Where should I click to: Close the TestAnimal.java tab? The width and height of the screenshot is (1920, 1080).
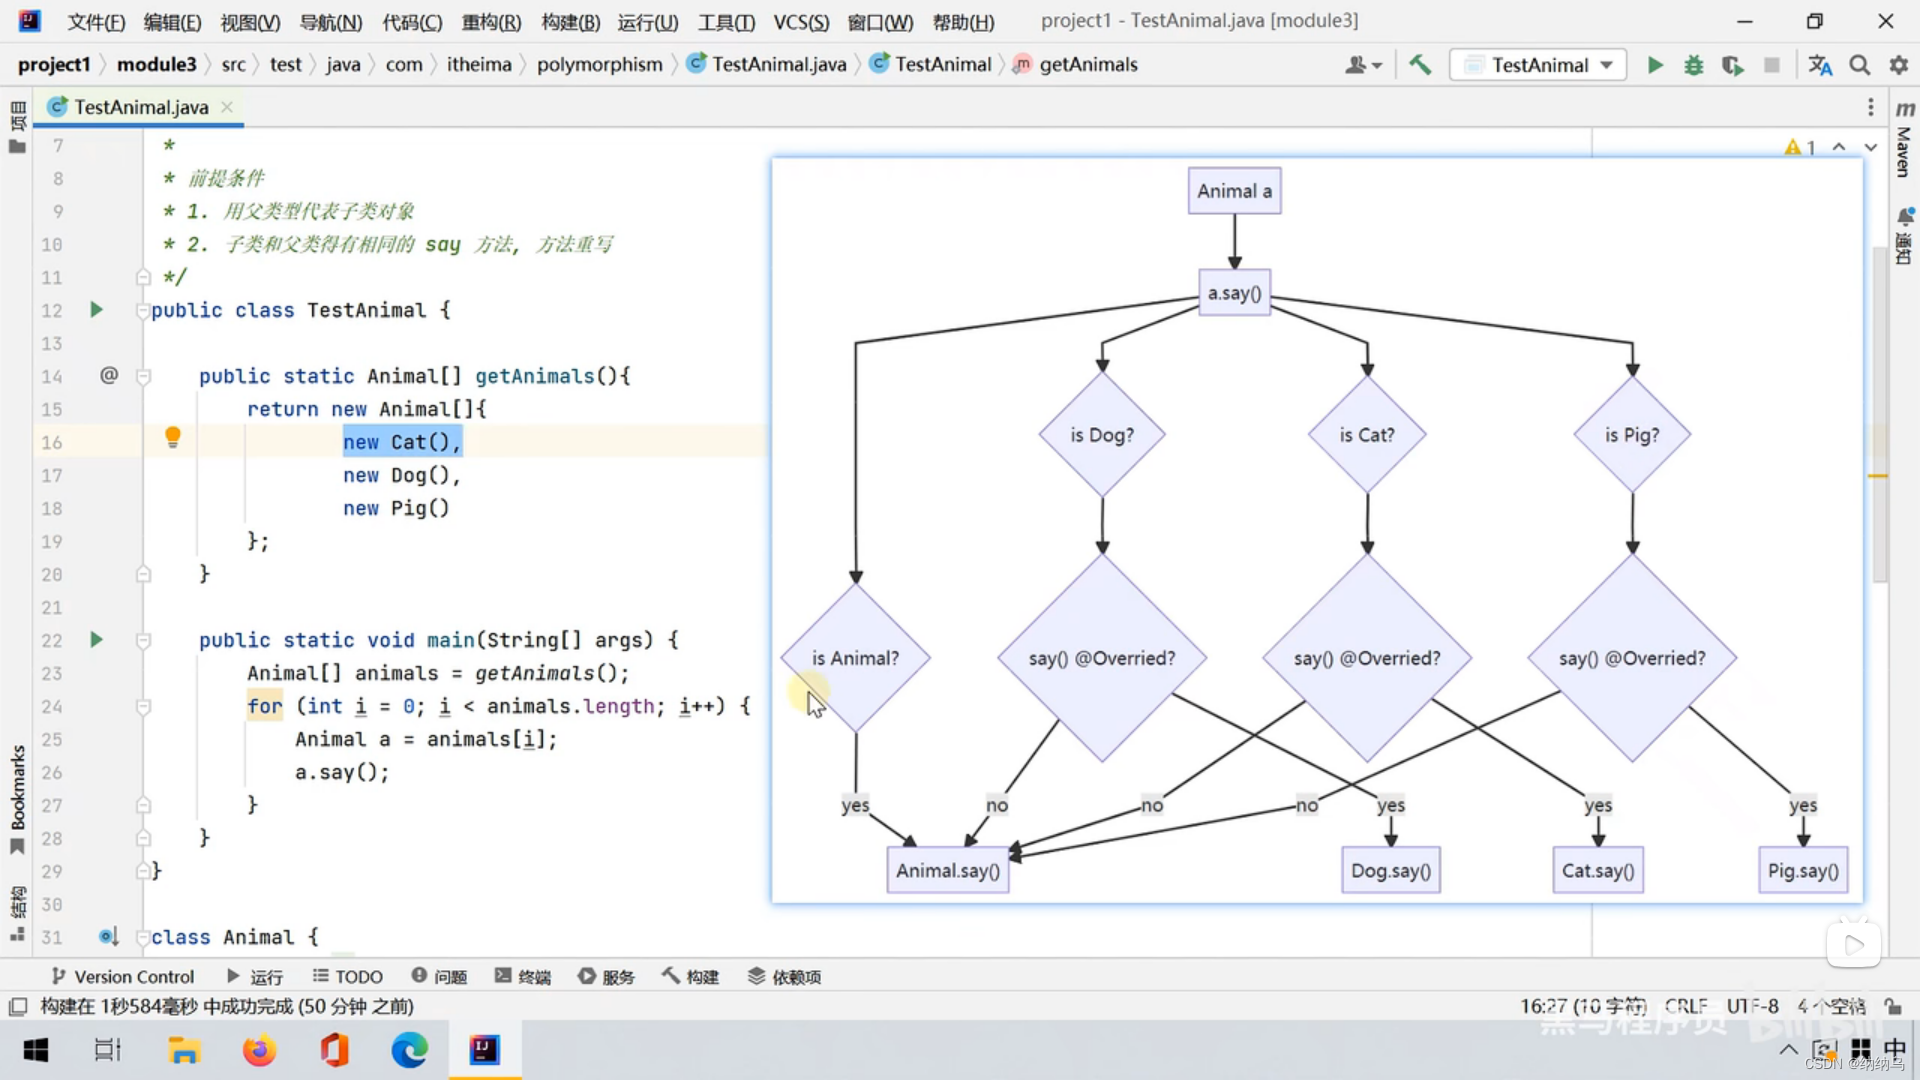[227, 107]
